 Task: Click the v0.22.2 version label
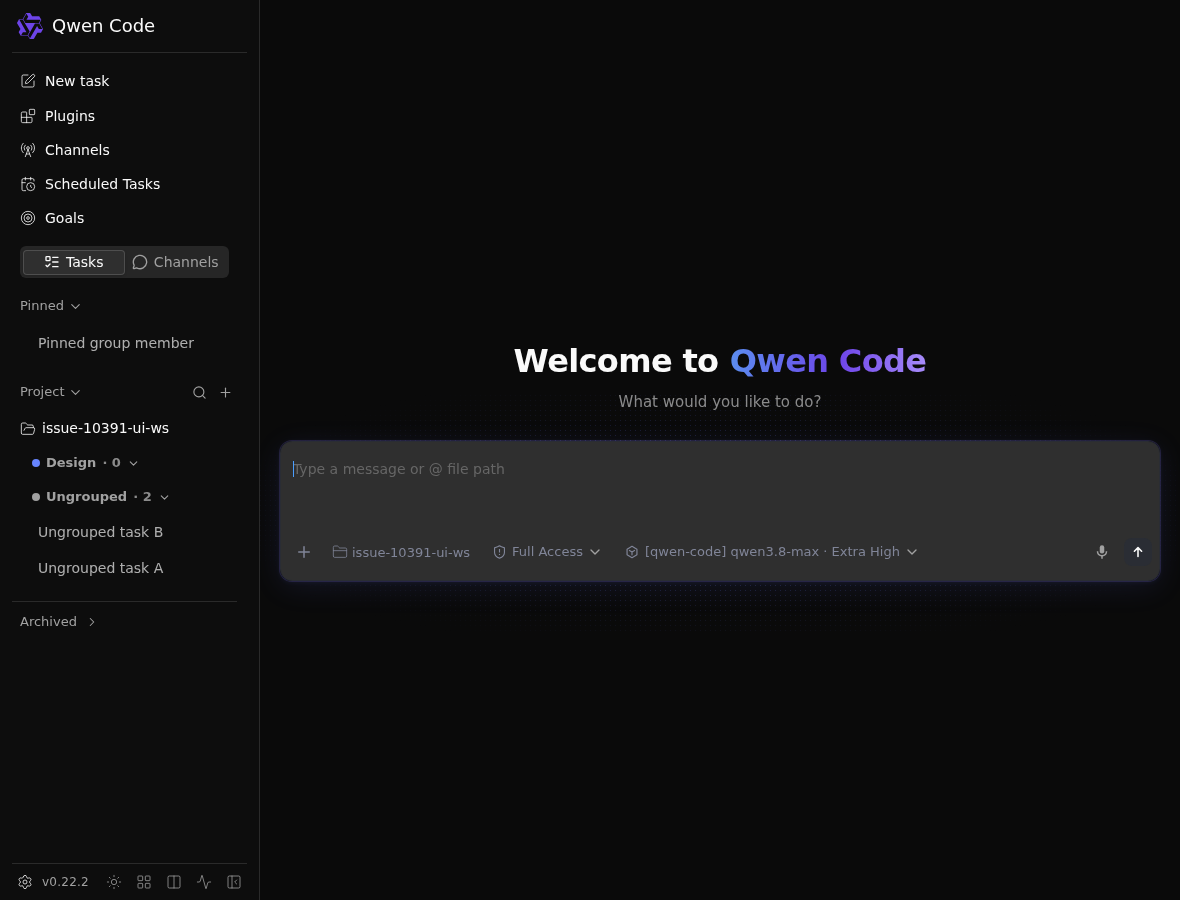click(x=65, y=882)
